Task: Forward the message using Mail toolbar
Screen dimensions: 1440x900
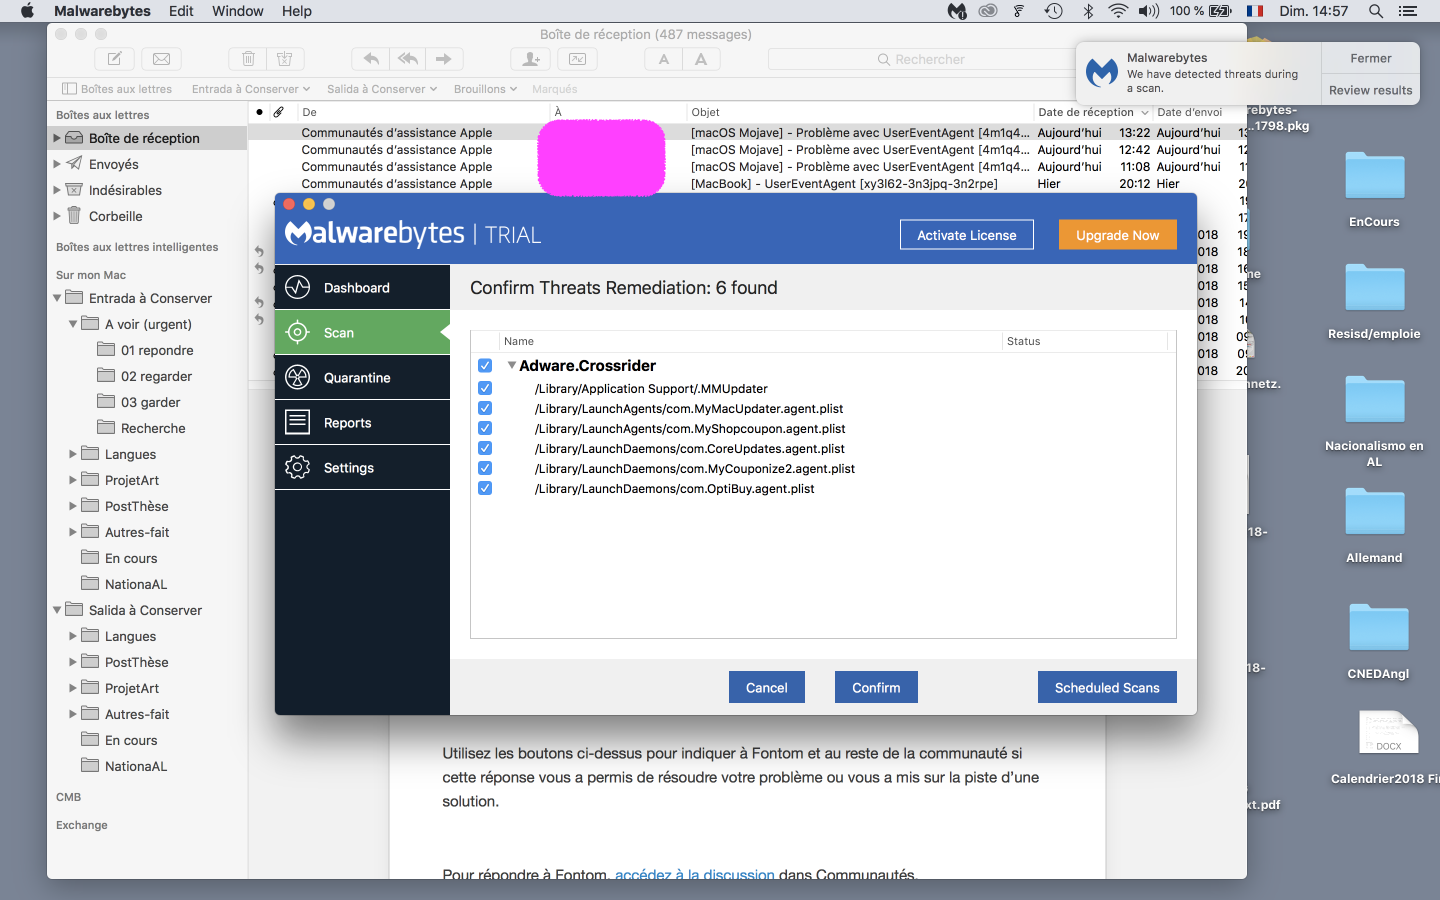Action: click(443, 59)
